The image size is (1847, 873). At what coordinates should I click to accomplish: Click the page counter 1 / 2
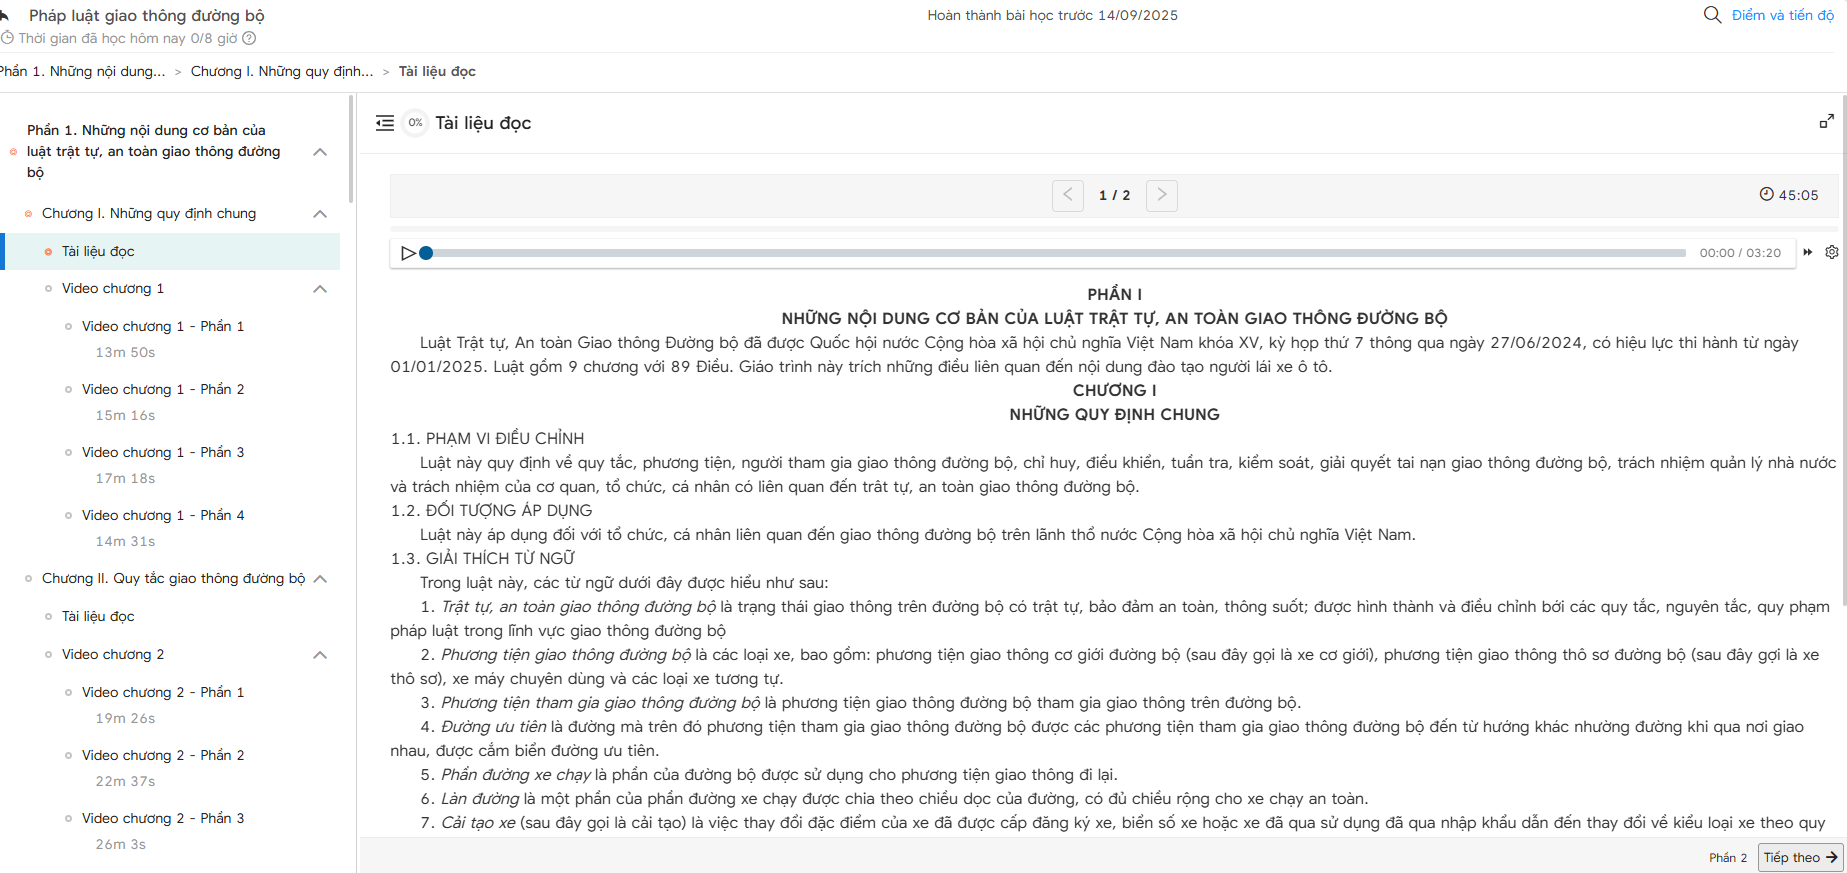click(1114, 195)
